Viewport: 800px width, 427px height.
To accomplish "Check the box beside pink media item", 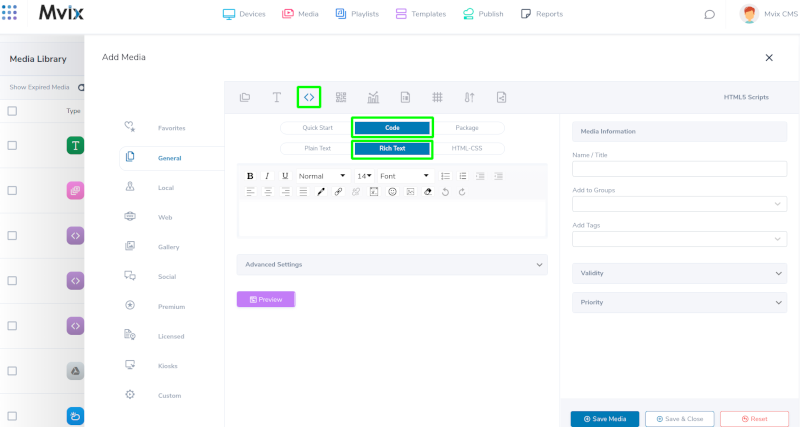I will point(12,190).
